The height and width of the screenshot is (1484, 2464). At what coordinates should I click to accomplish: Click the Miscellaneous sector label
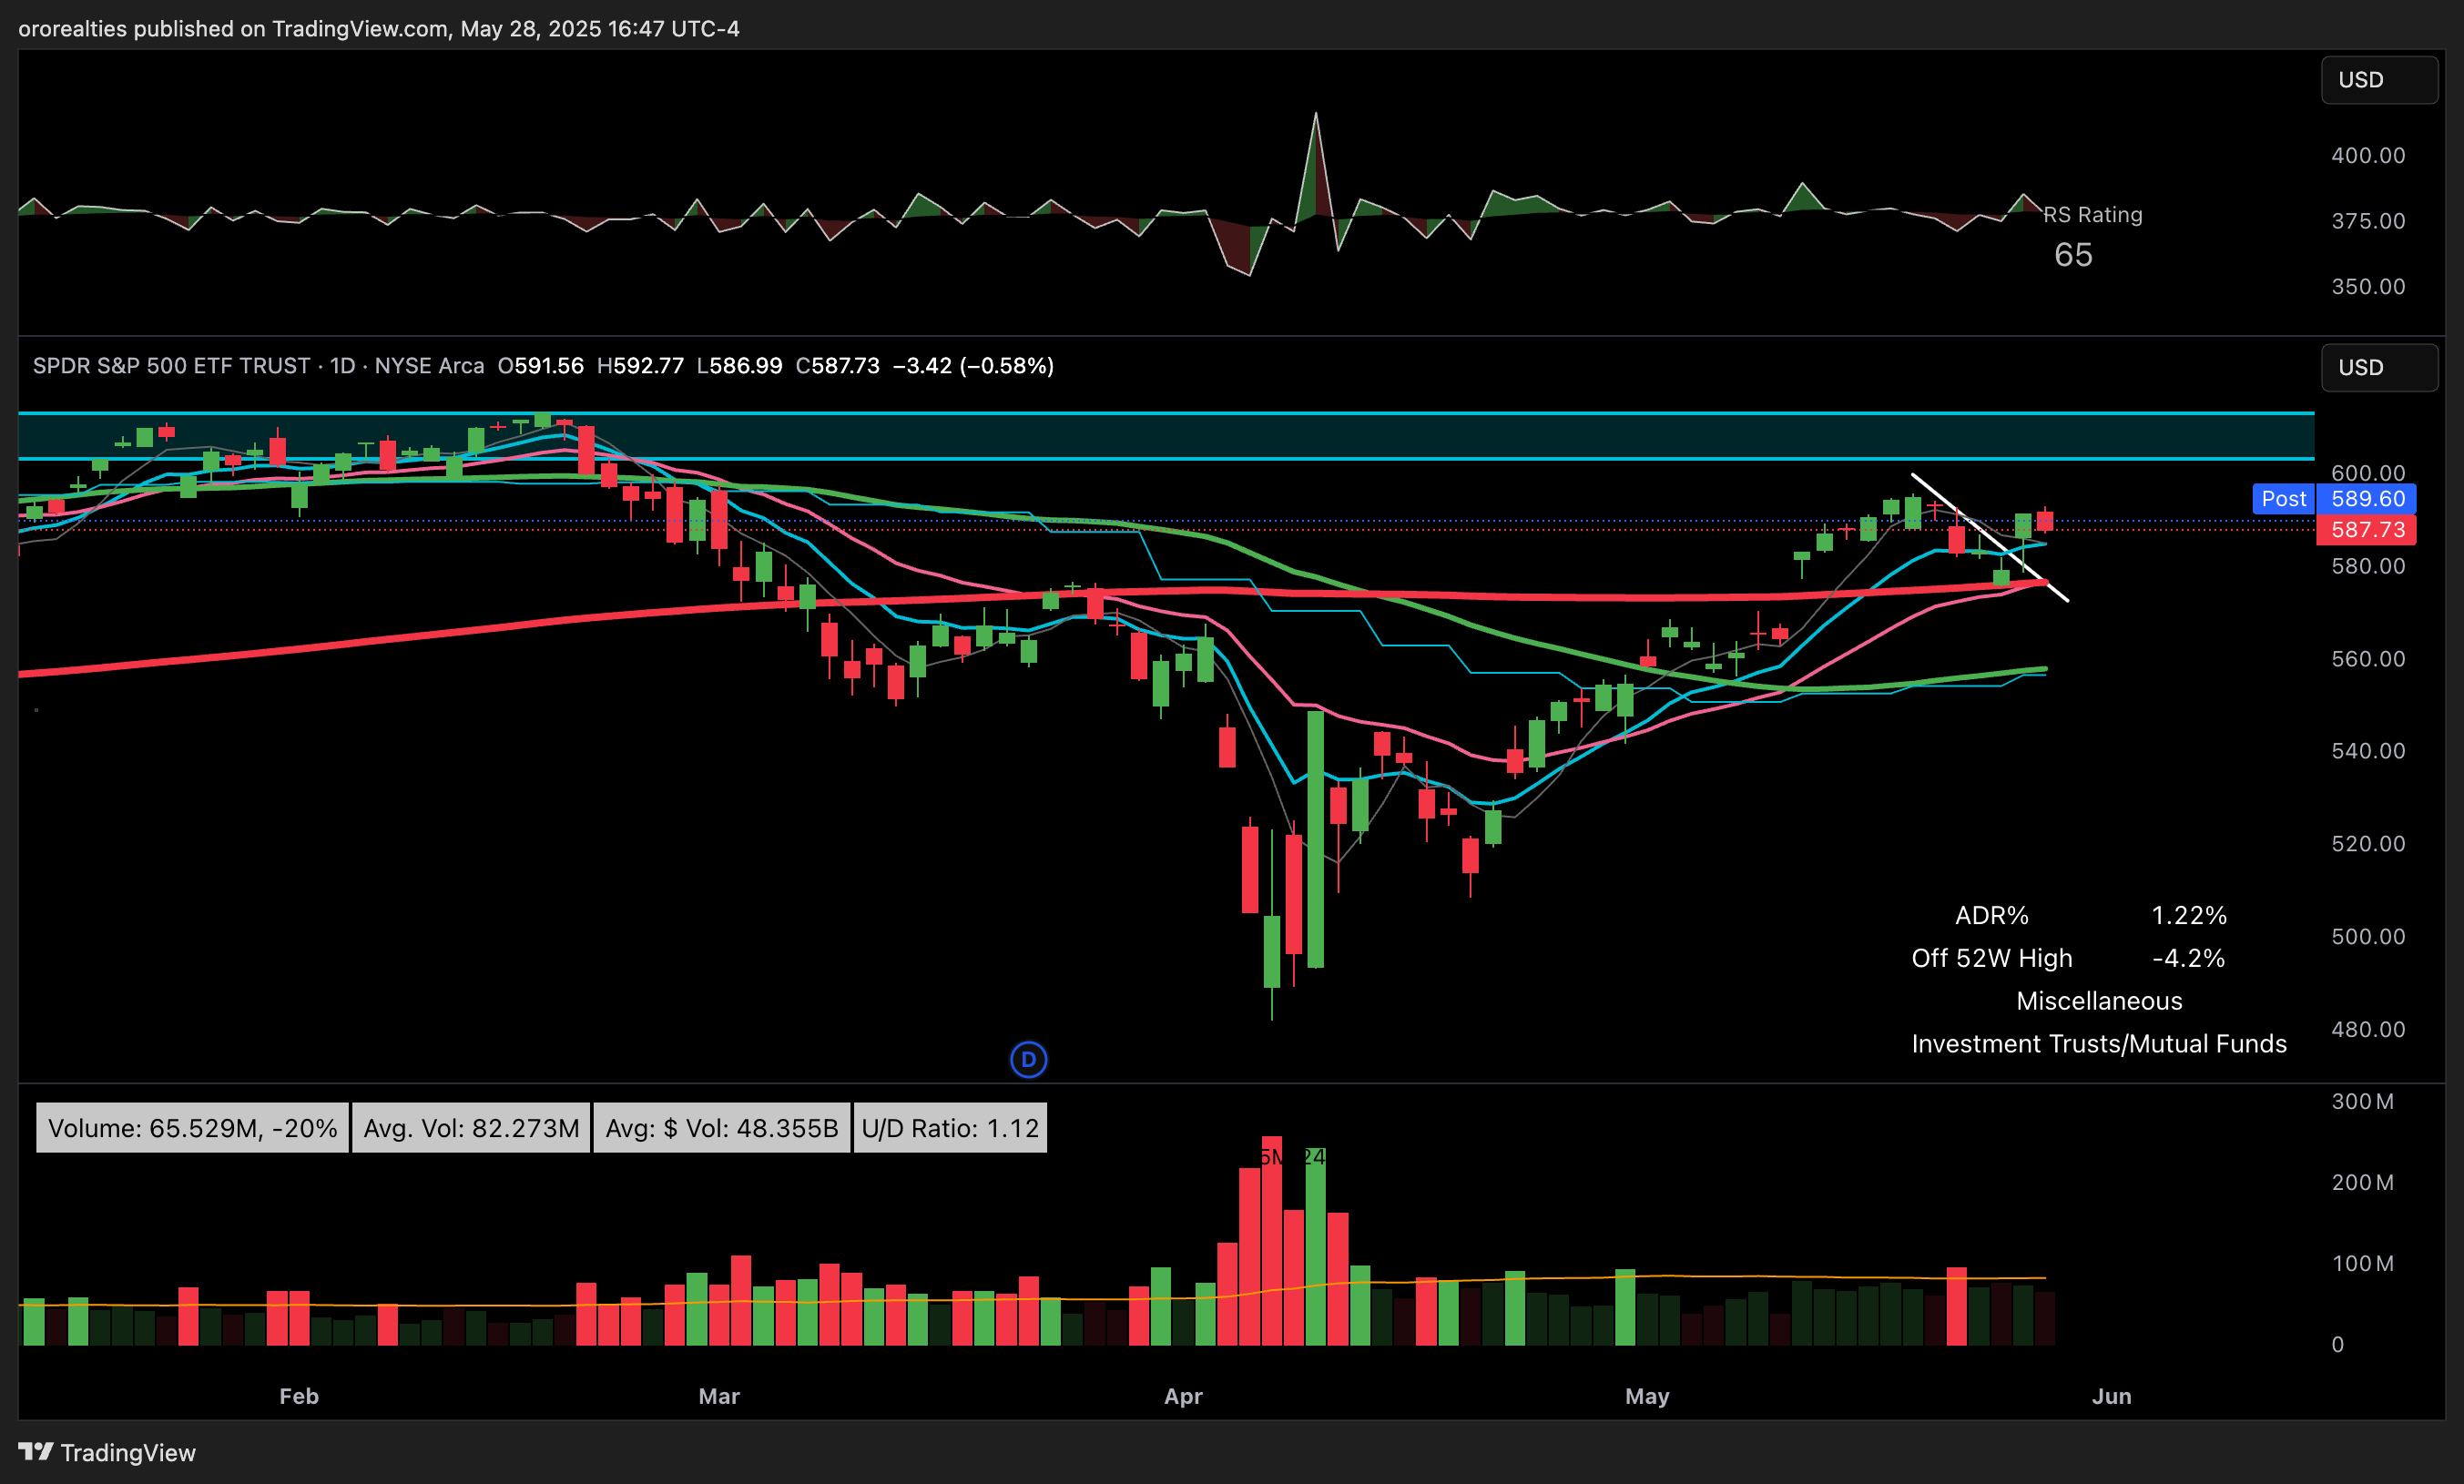click(2099, 1001)
